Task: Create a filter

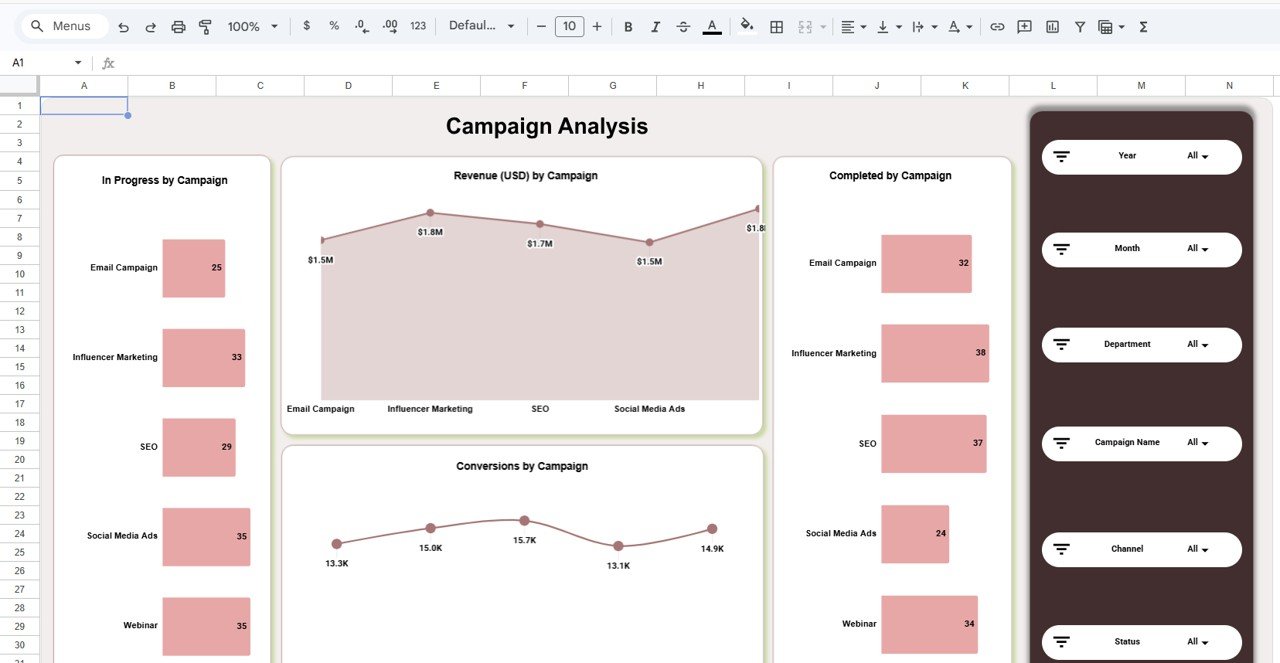Action: 1080,26
